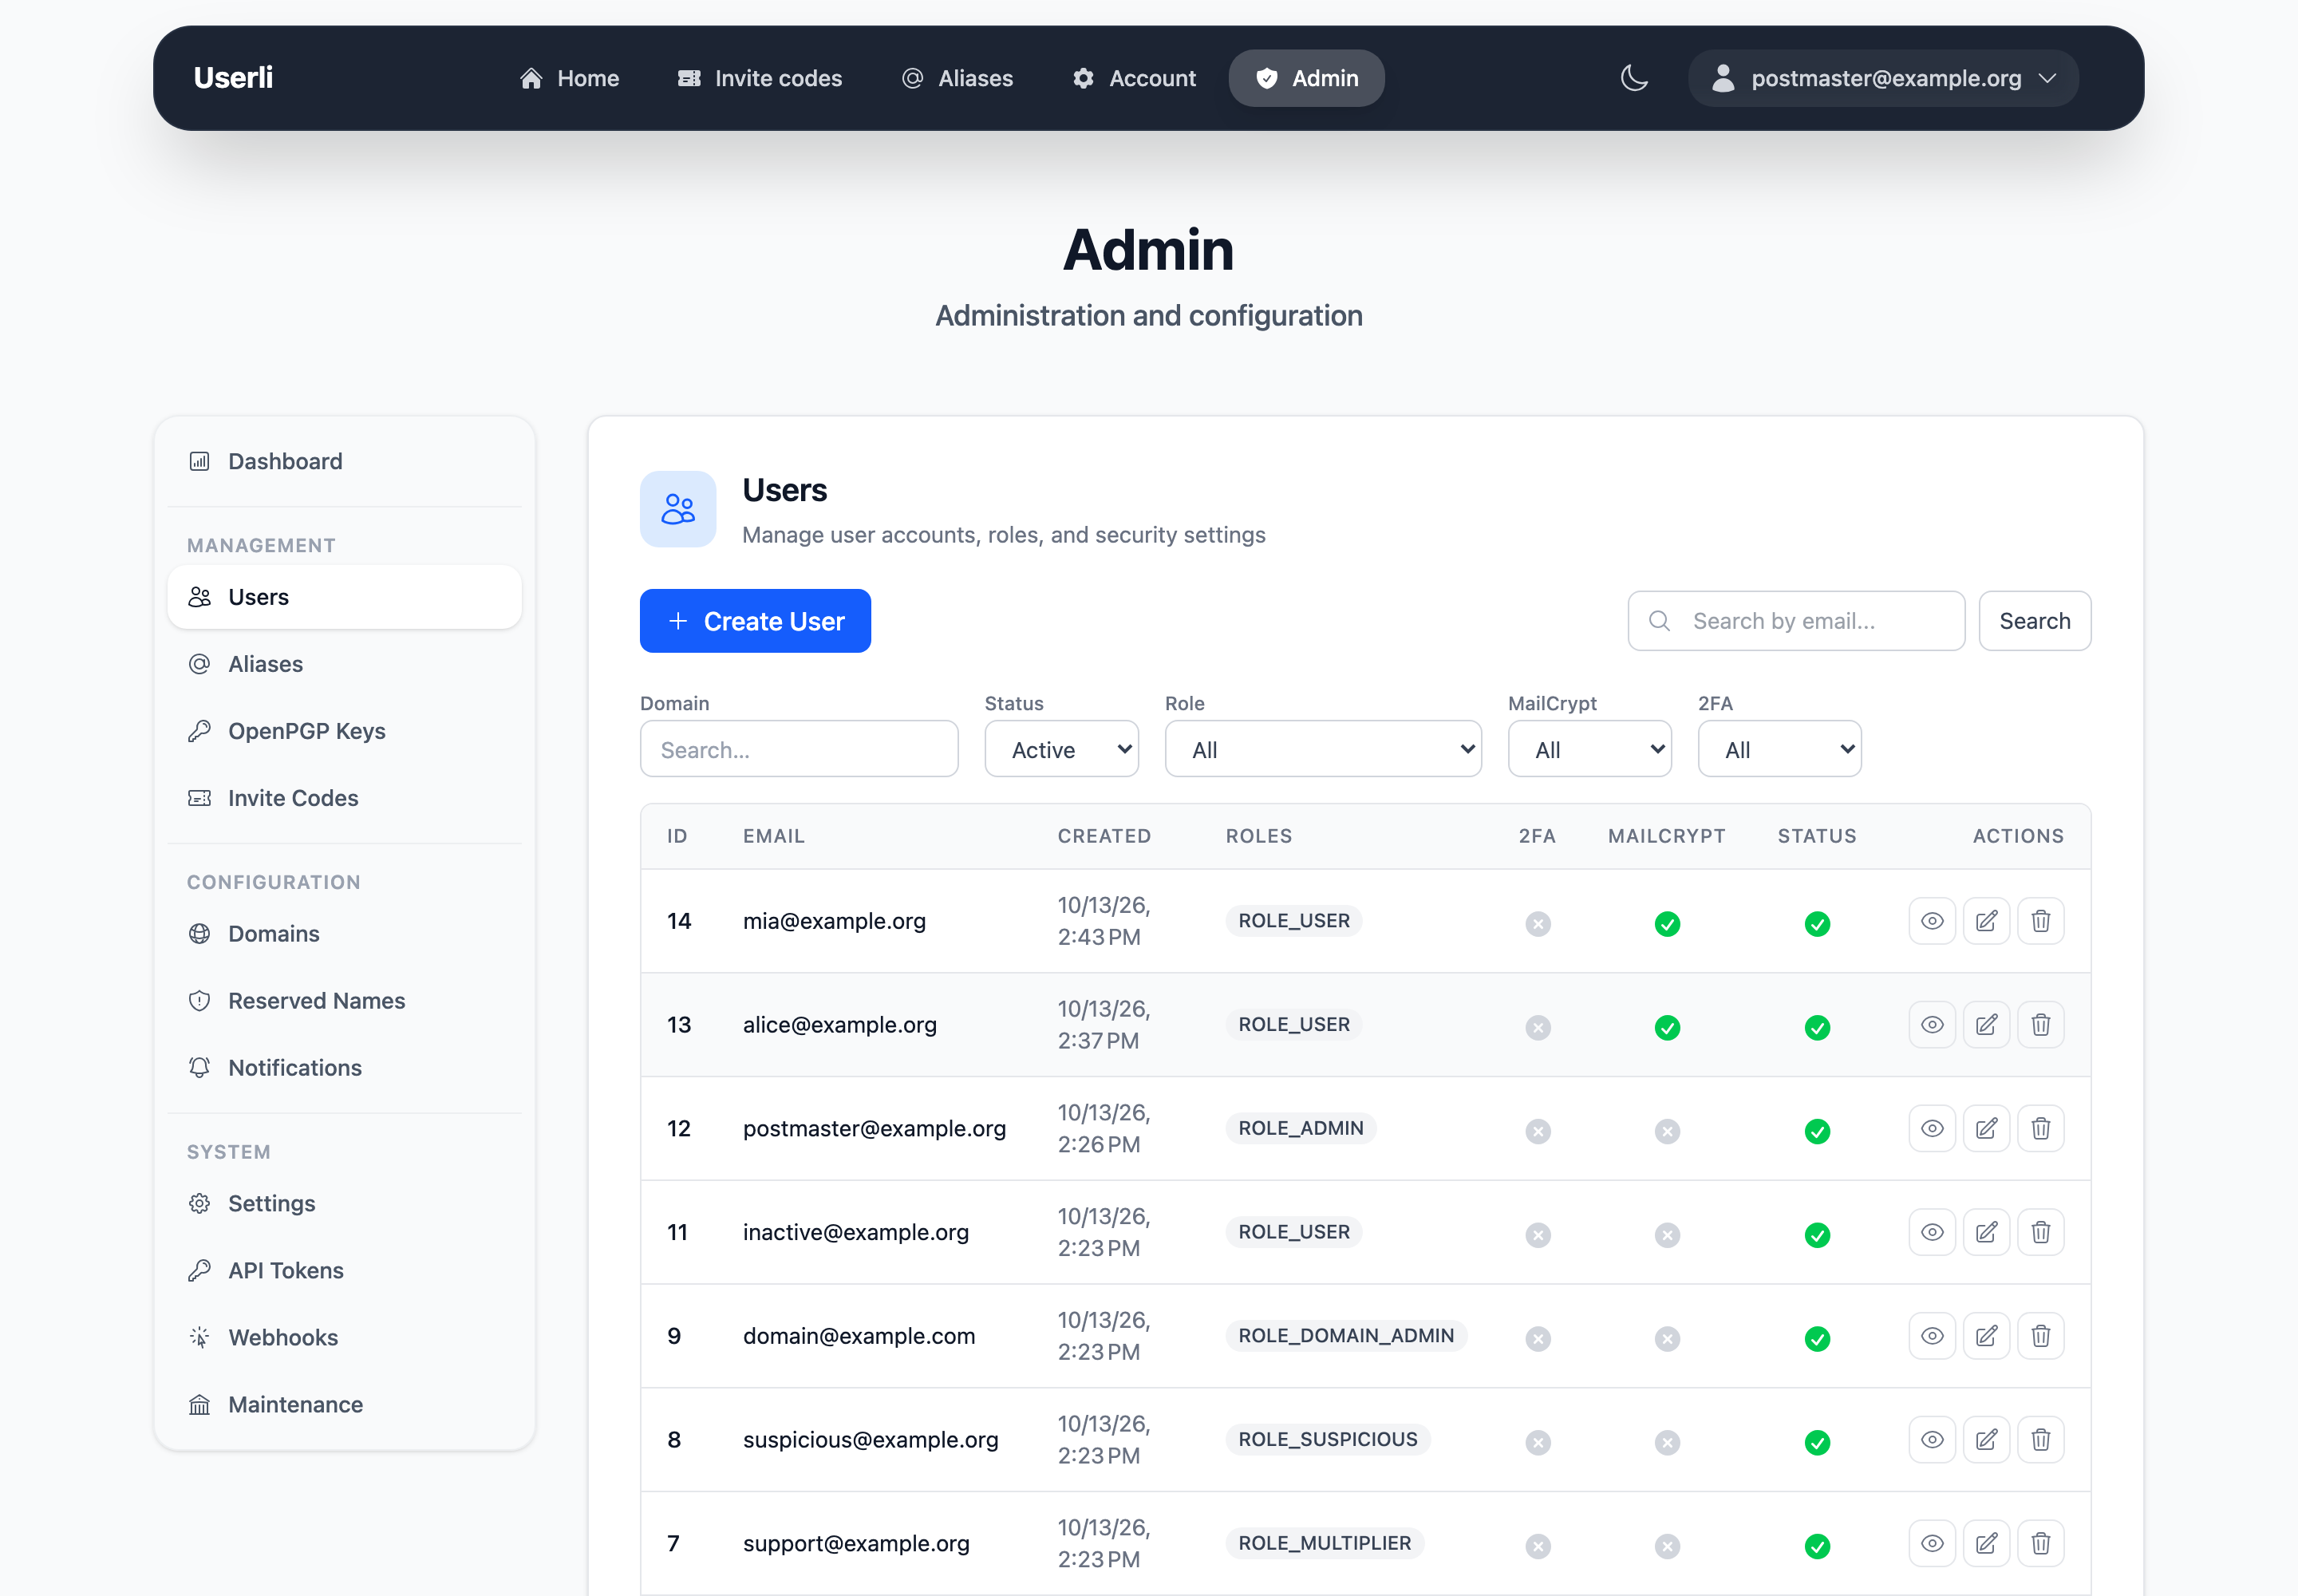
Task: View details for domain@example.com
Action: 1932,1336
